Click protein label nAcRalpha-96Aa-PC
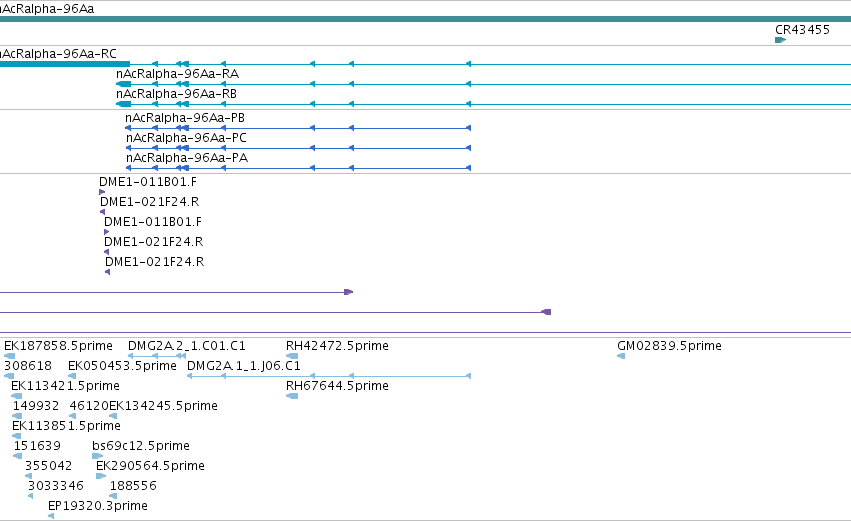The height and width of the screenshot is (521, 851). click(x=186, y=138)
